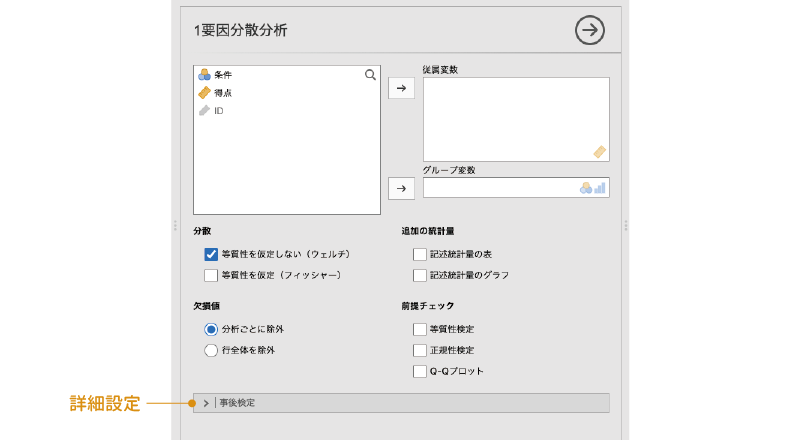Click the ruler icon next to 得点
The width and height of the screenshot is (800, 440).
(204, 93)
